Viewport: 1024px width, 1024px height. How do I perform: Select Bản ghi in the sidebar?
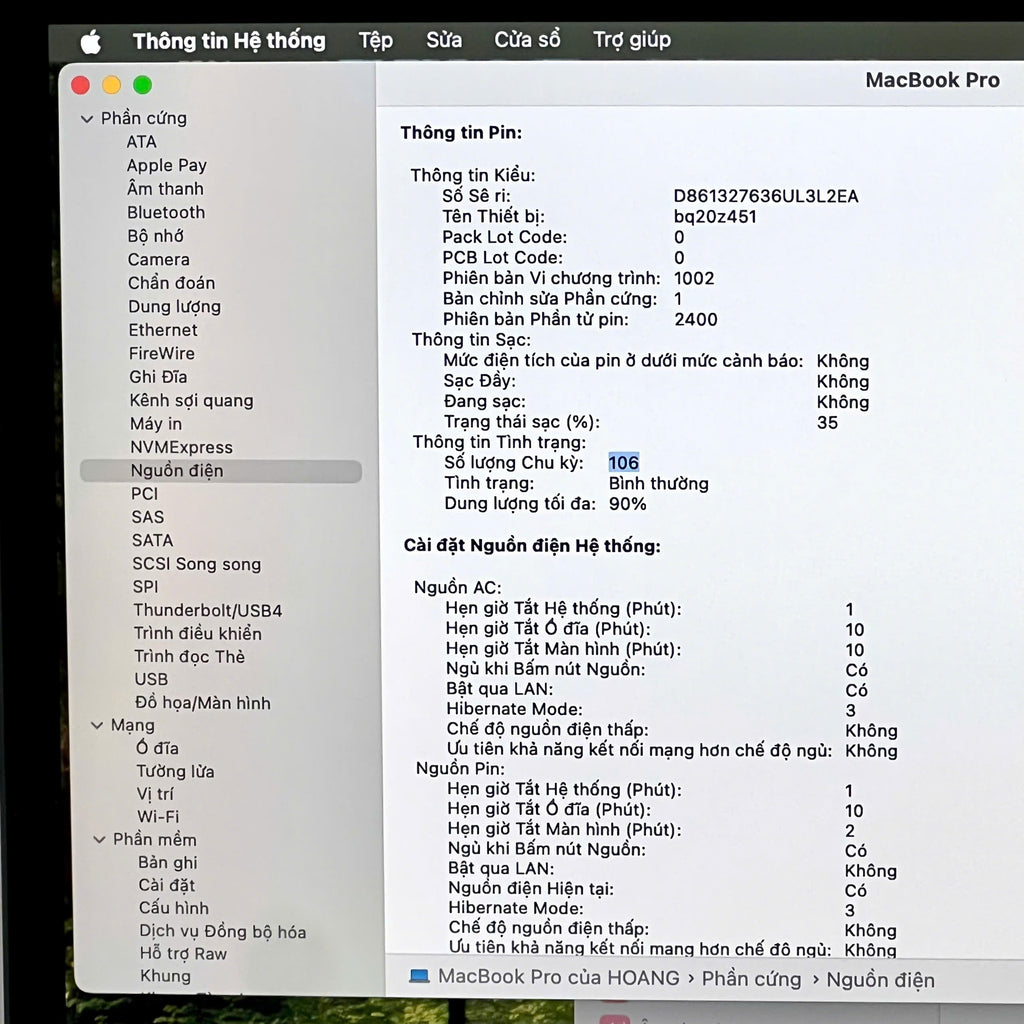[x=168, y=863]
